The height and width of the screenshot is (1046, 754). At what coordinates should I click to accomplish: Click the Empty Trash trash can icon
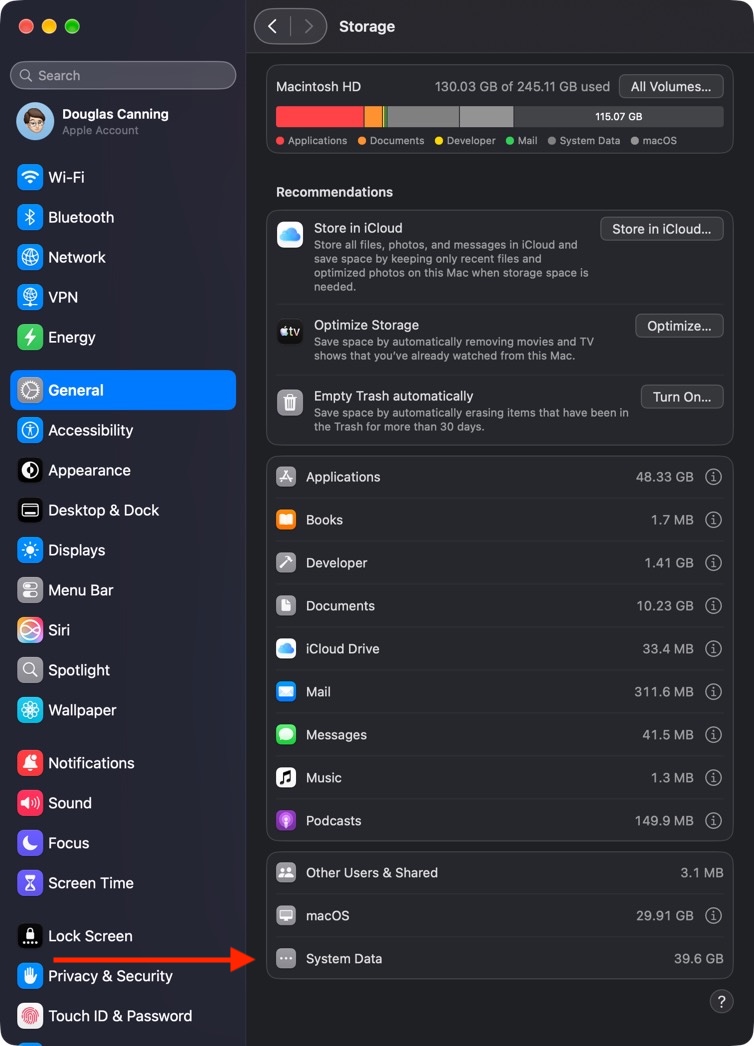[x=290, y=403]
